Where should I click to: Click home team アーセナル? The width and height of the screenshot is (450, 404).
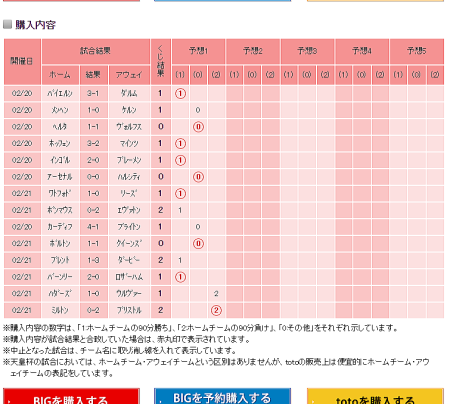point(60,177)
